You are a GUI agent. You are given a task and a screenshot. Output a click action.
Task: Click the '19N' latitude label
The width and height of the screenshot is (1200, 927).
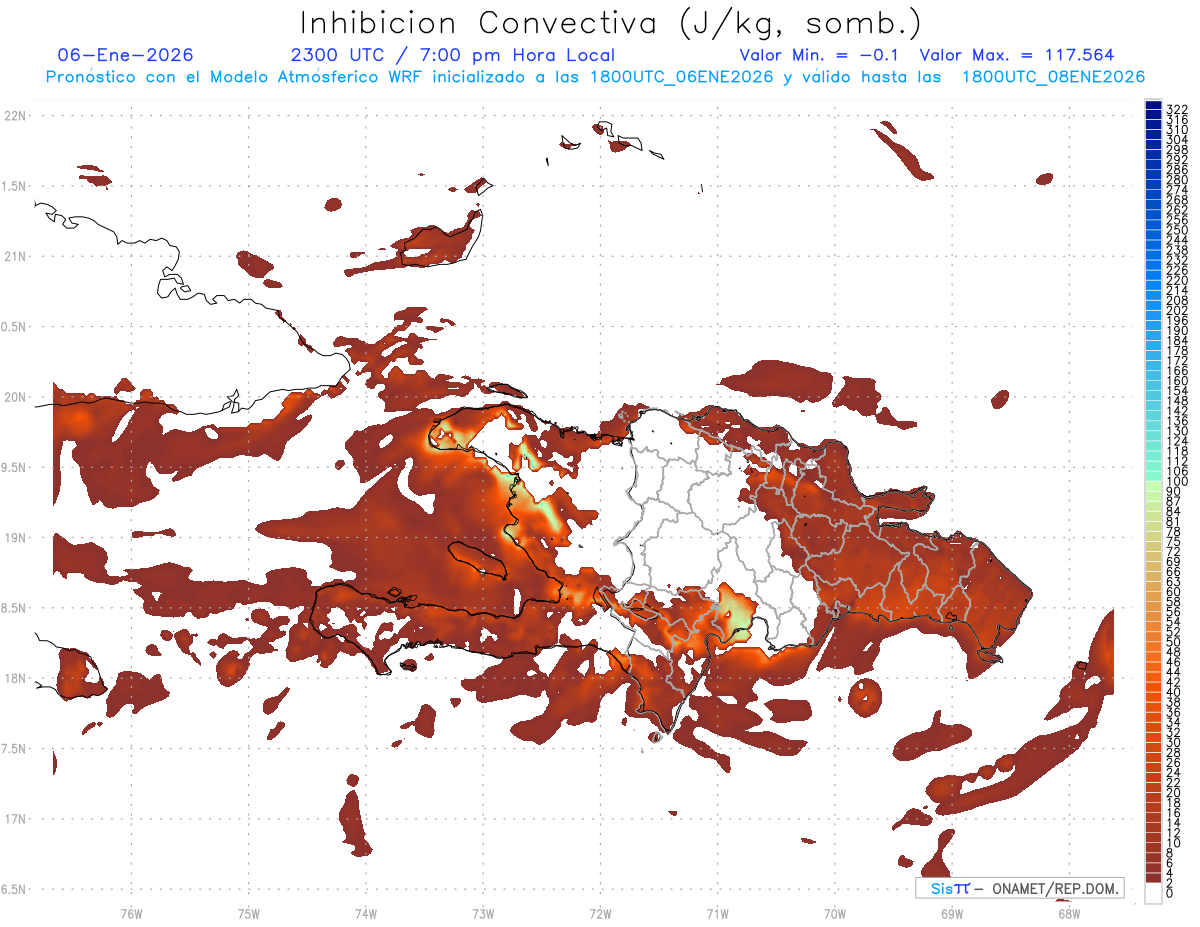pos(15,537)
